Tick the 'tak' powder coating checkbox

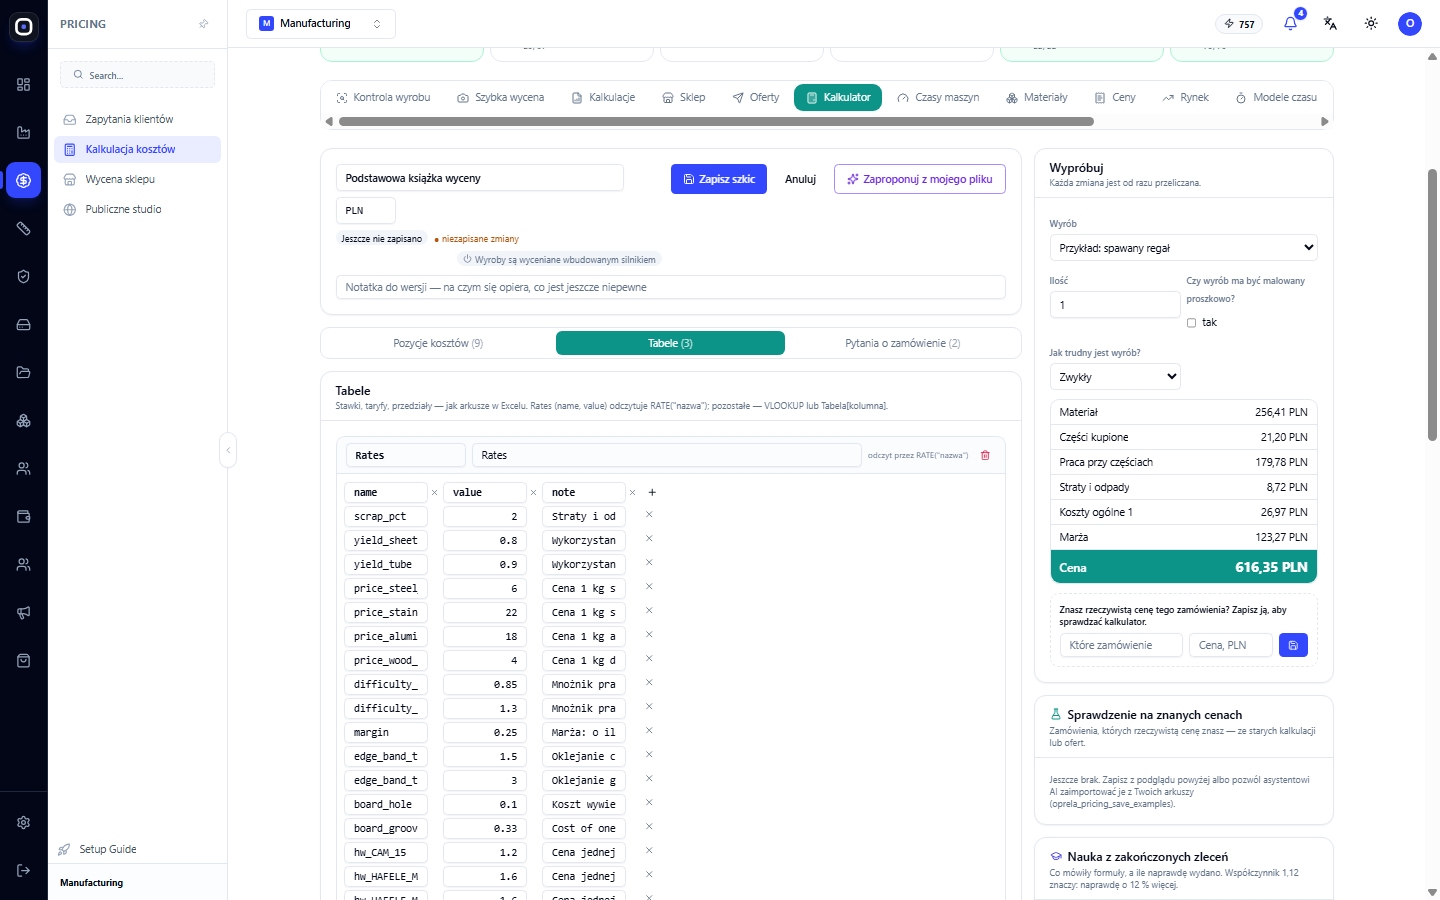pos(1191,323)
